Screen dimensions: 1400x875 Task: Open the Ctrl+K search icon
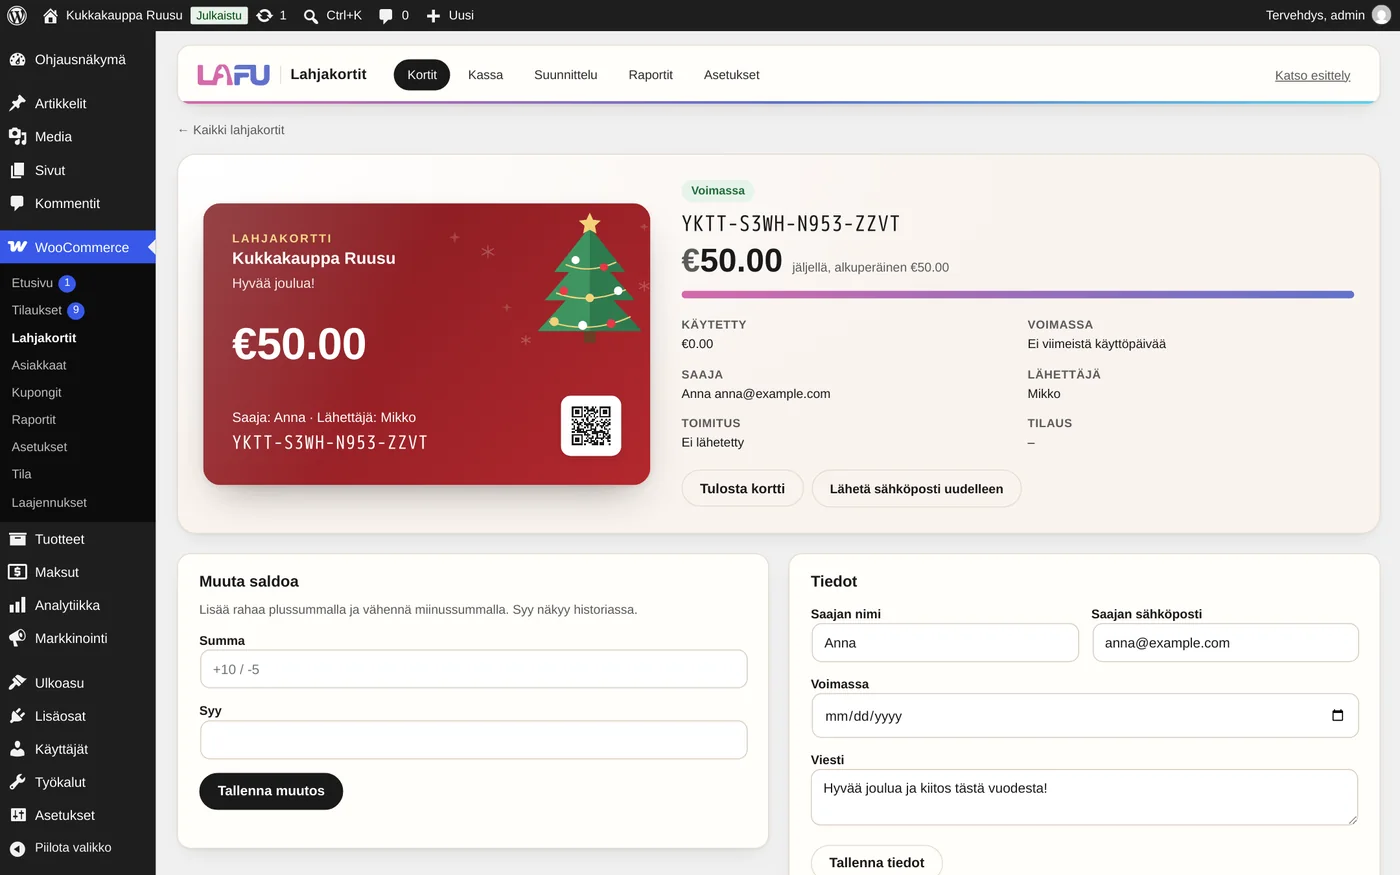pyautogui.click(x=311, y=16)
